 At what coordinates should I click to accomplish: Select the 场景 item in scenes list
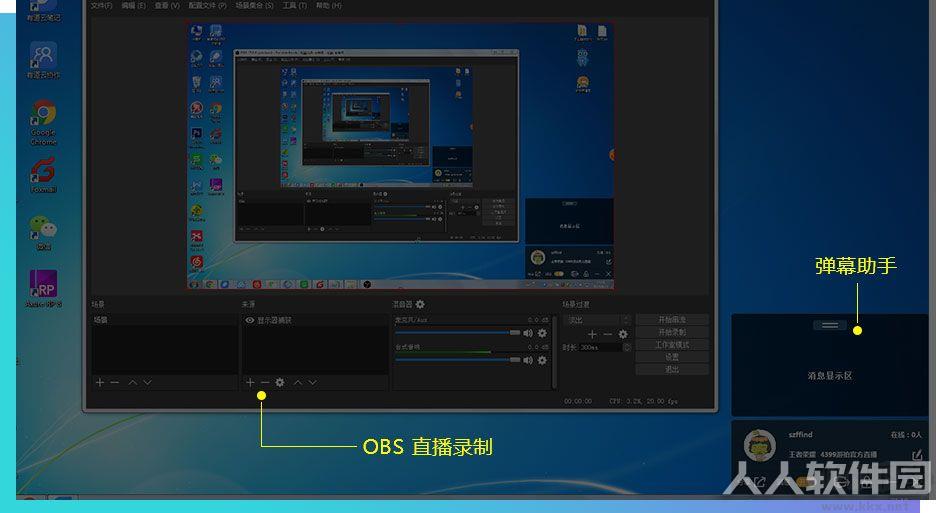point(164,320)
